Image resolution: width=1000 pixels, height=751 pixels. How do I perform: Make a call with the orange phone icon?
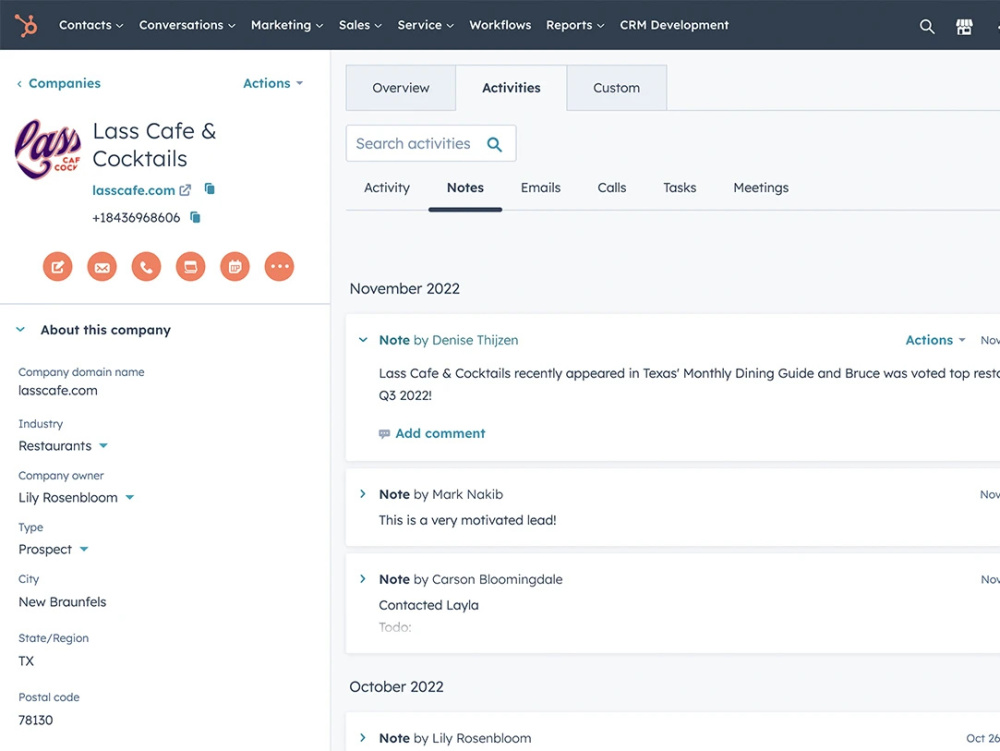coord(146,266)
